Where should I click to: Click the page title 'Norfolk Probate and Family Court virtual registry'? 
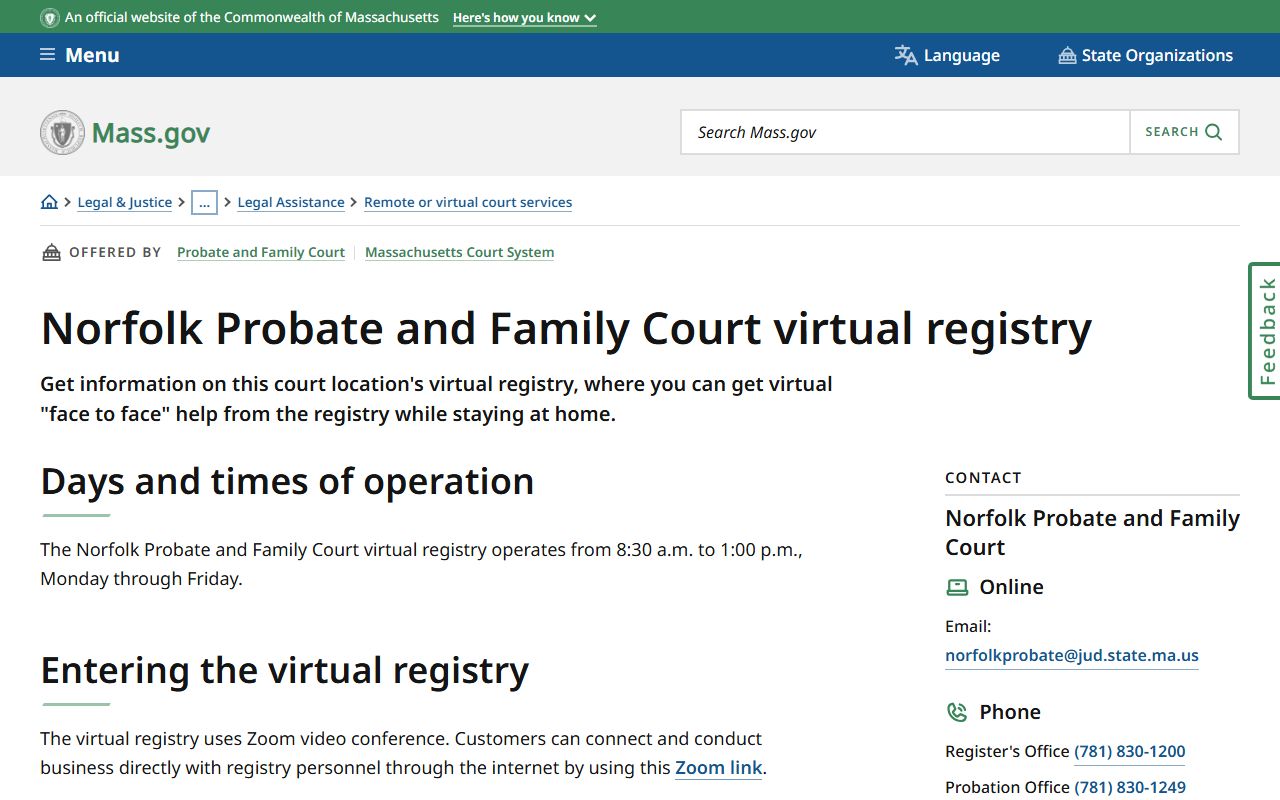[x=566, y=328]
